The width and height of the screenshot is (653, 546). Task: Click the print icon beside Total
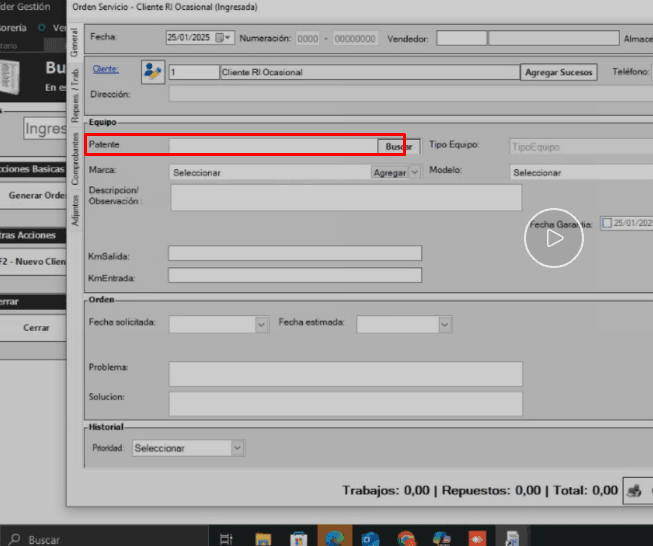click(633, 490)
